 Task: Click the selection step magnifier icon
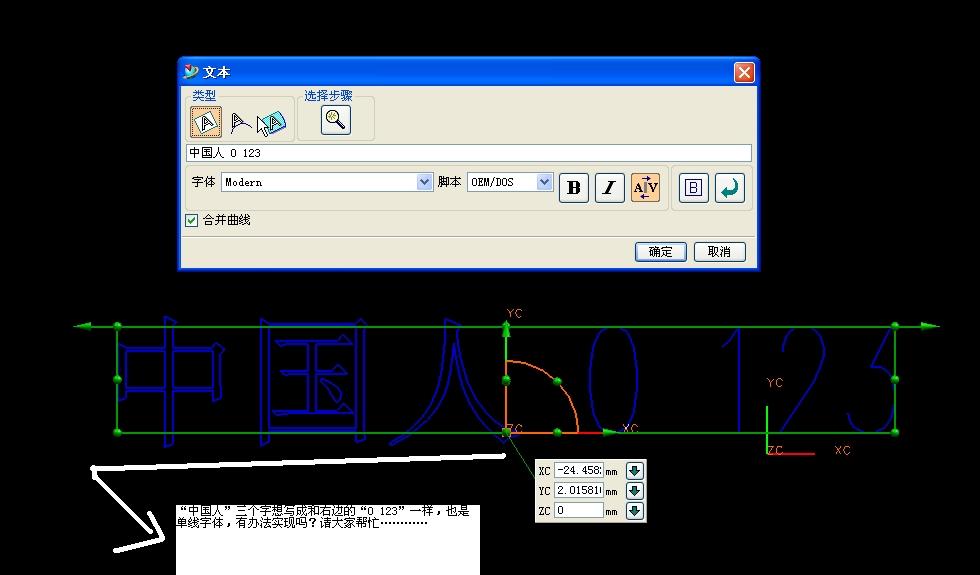336,119
